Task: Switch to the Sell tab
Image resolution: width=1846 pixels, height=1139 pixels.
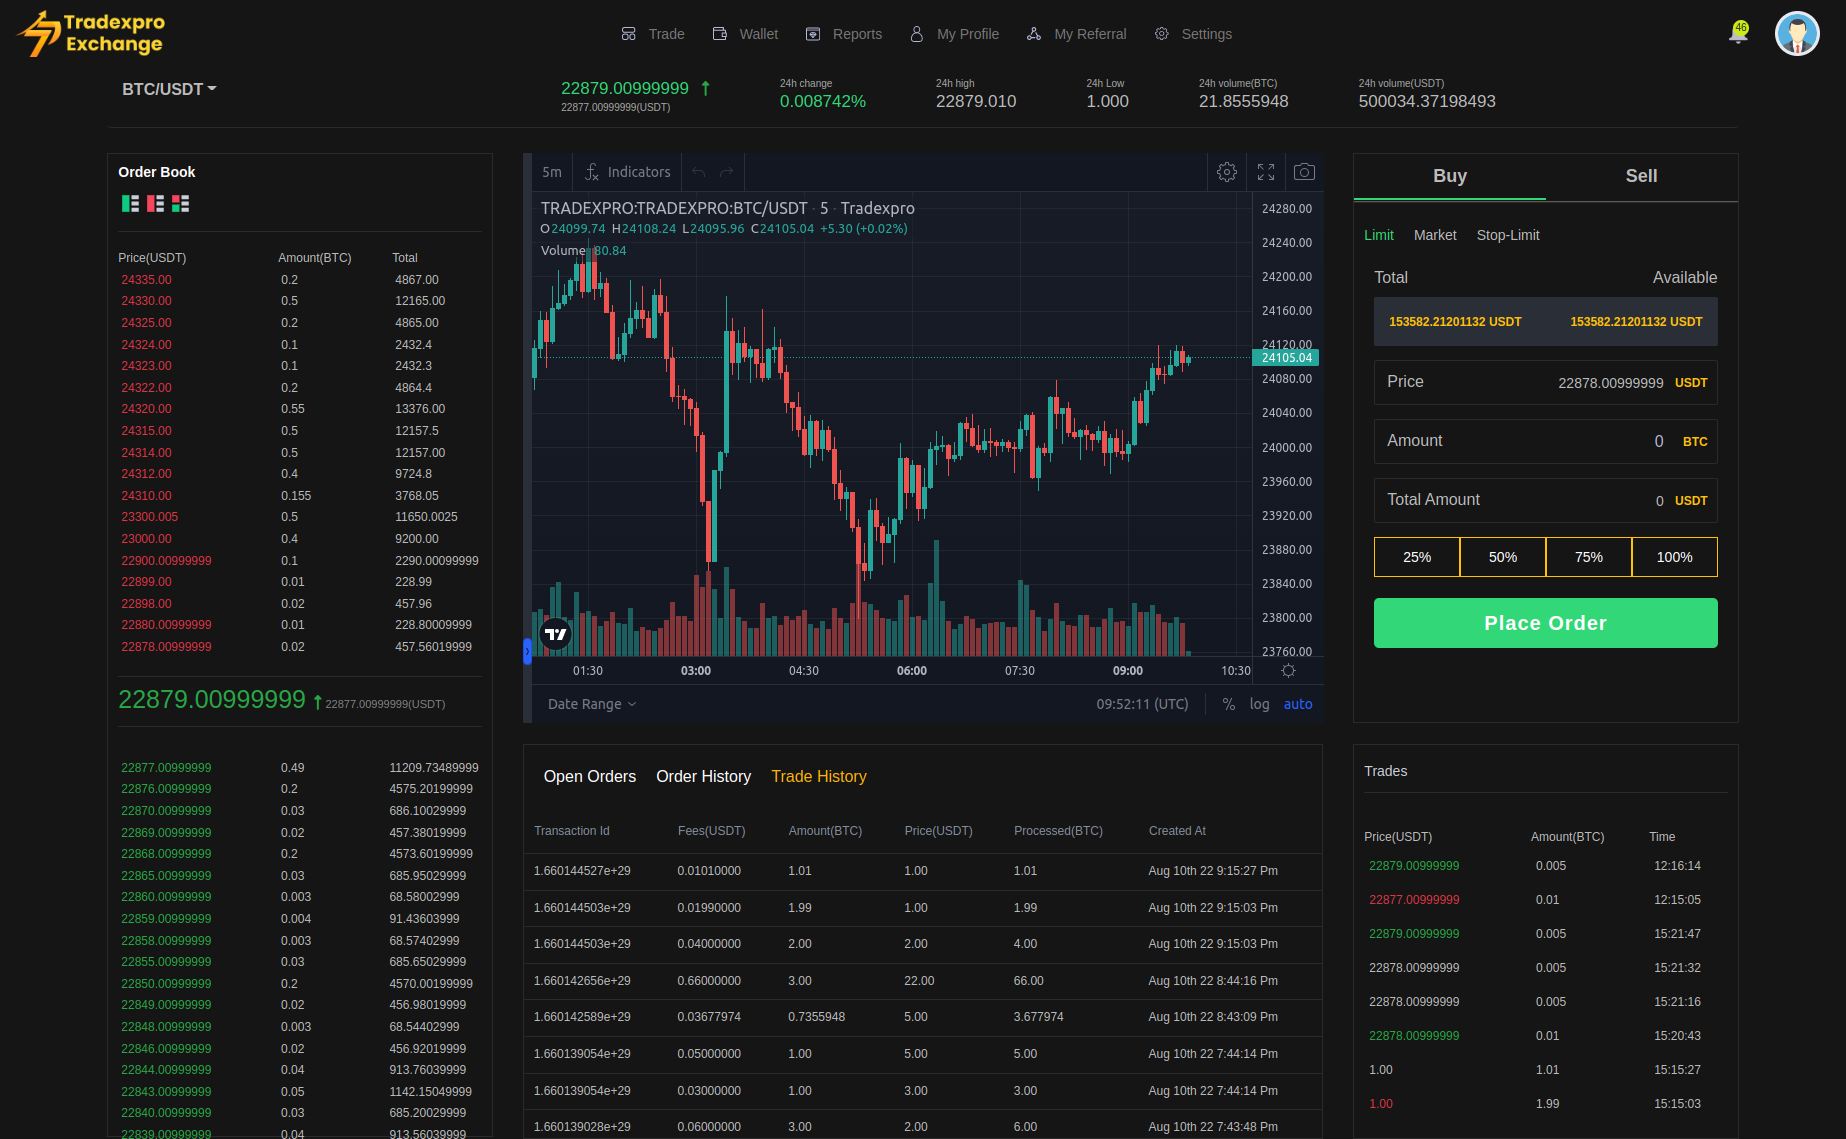Action: (1641, 176)
